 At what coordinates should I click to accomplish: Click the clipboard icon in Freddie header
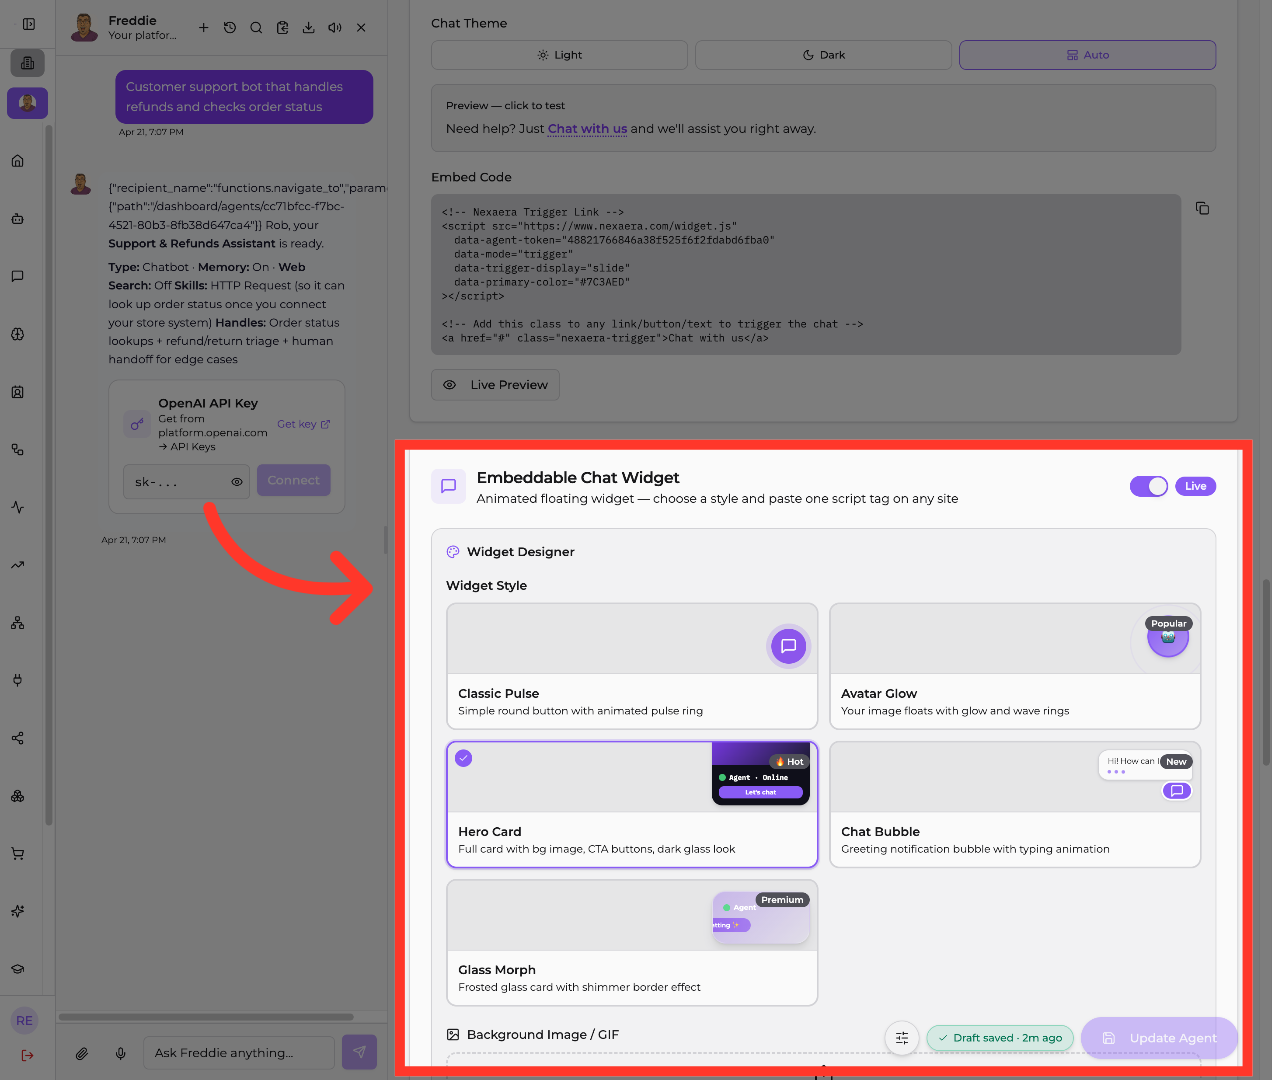click(x=282, y=28)
